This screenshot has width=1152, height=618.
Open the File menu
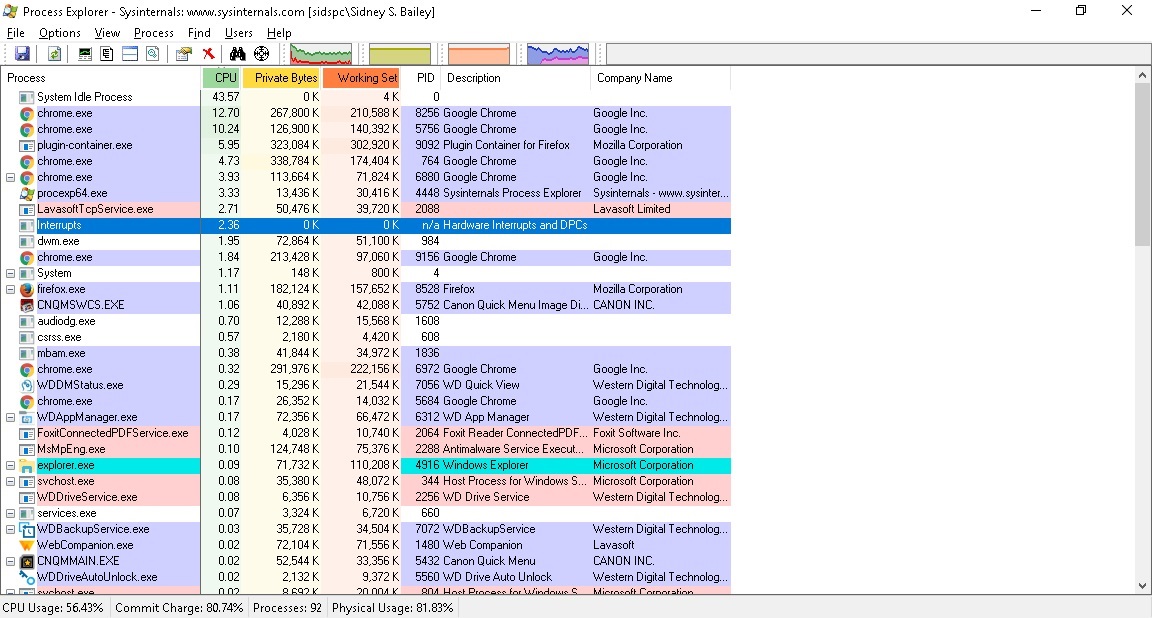tap(15, 33)
